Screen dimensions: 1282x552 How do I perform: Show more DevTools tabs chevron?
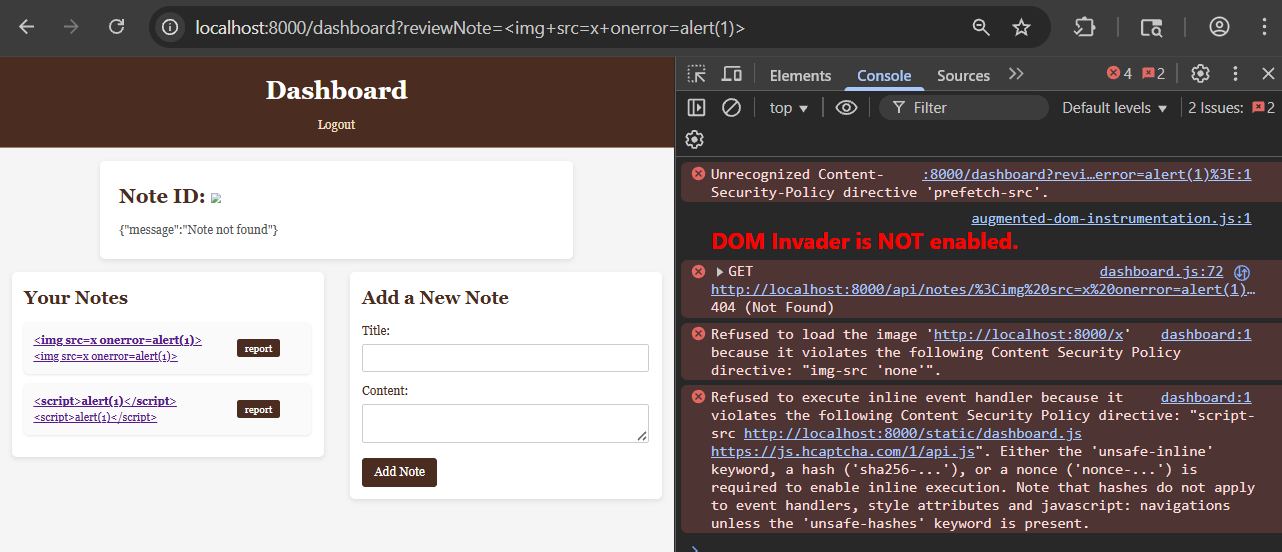coord(1016,74)
